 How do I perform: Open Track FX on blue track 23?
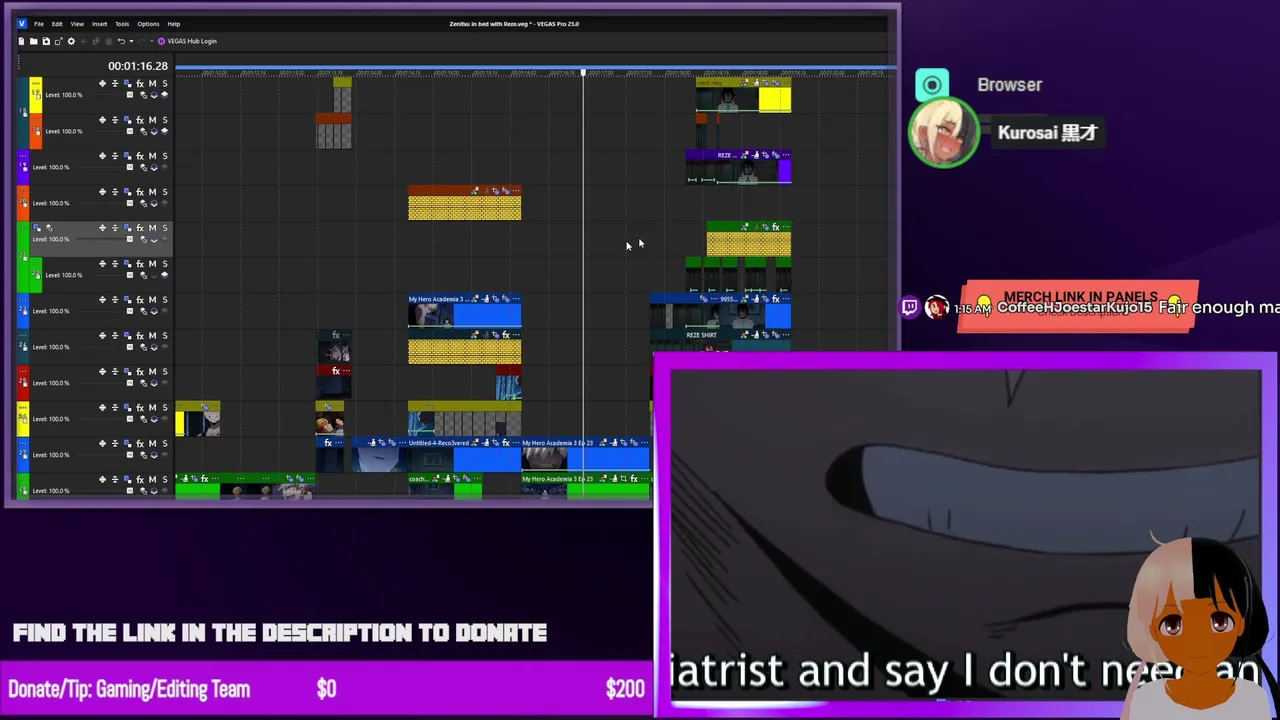tap(140, 300)
